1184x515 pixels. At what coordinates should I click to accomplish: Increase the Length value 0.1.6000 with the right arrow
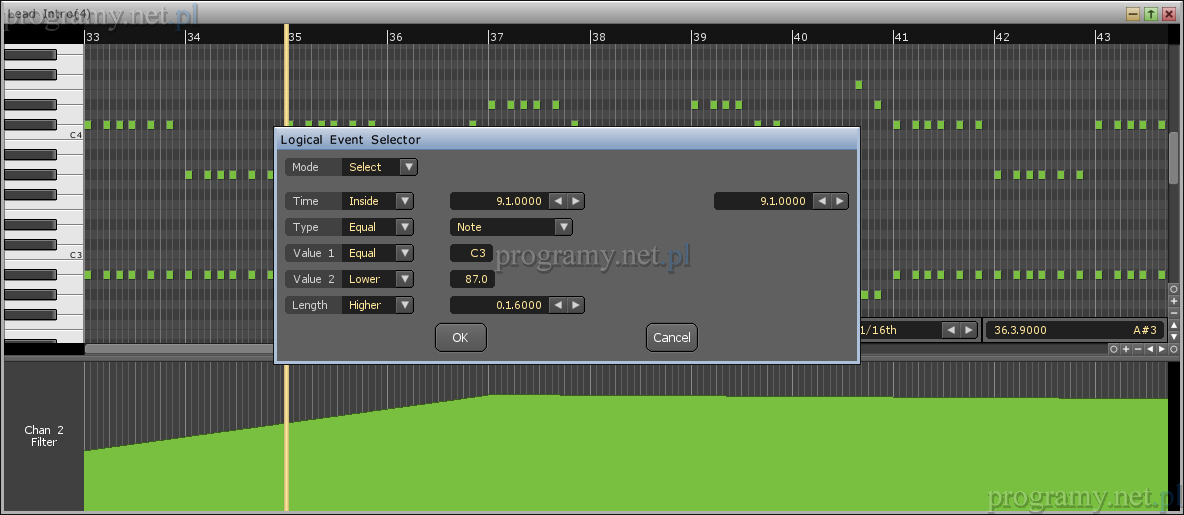pos(576,305)
